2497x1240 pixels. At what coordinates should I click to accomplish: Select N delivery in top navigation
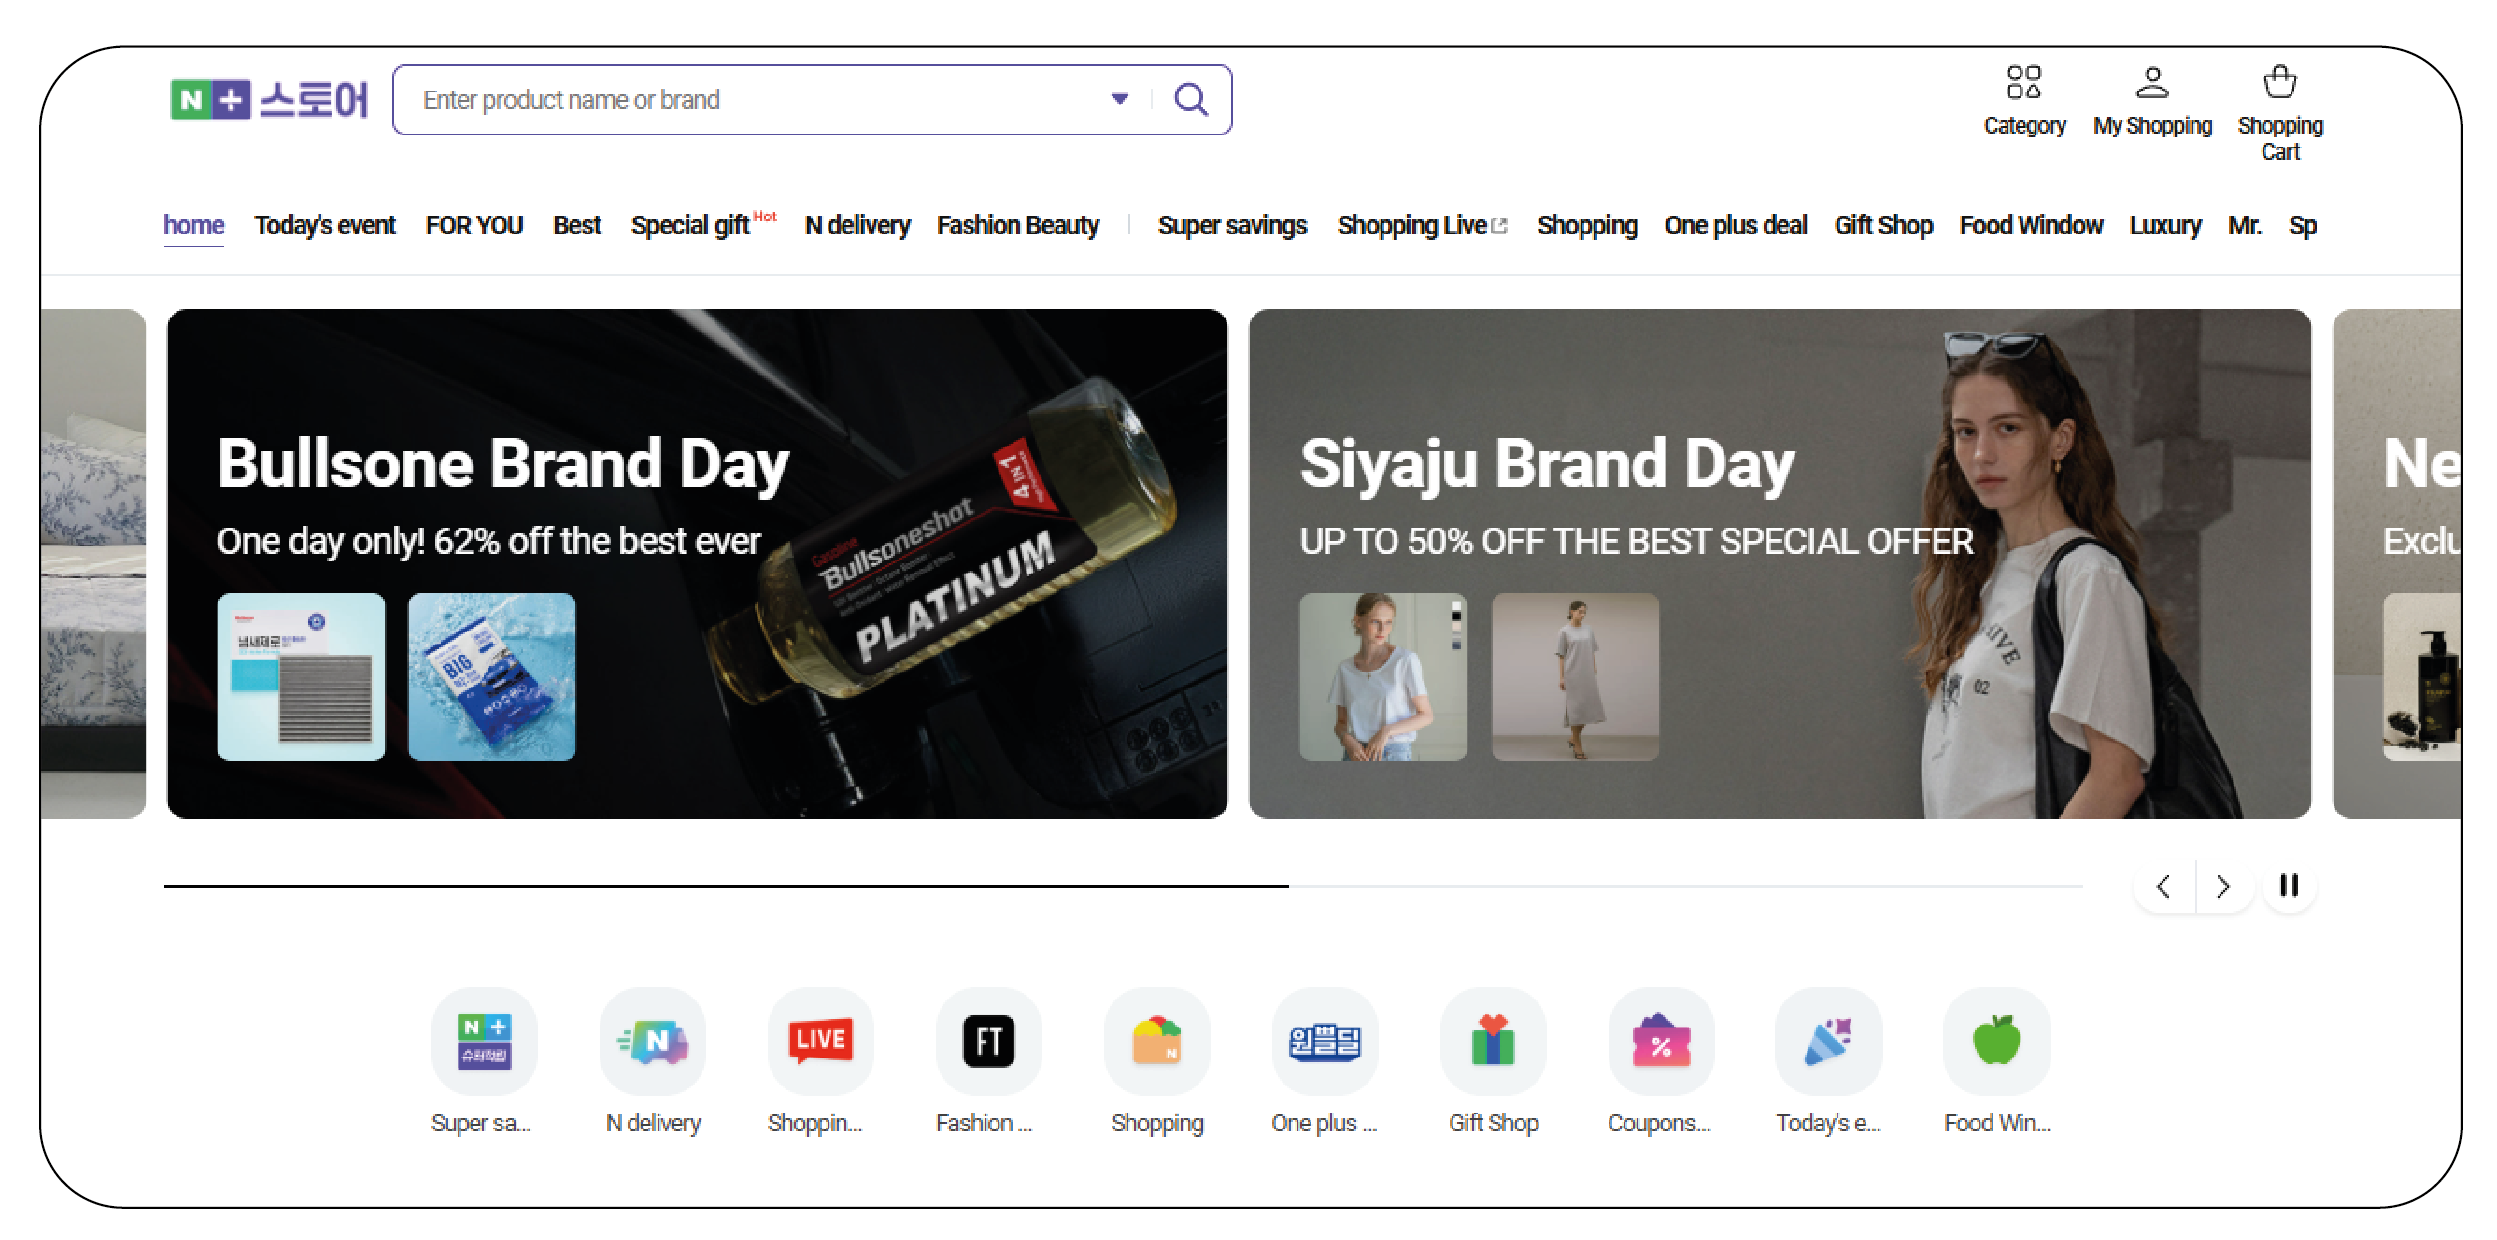[x=857, y=226]
